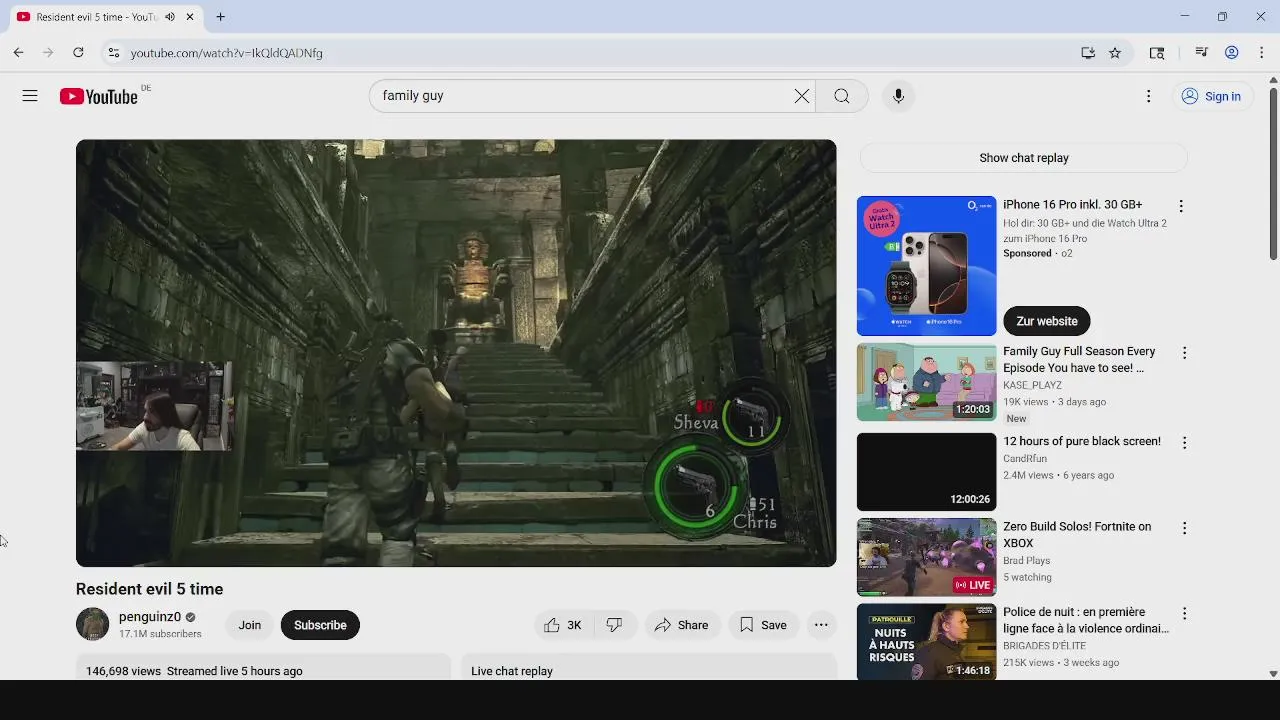This screenshot has height=720, width=1280.
Task: Open the KASE_PLAYZ channel link
Action: pos(1032,385)
